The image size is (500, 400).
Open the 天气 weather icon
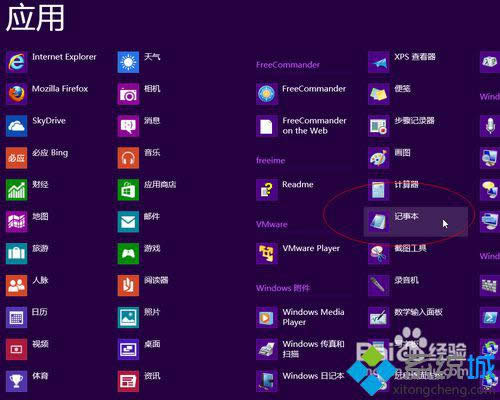(x=128, y=62)
